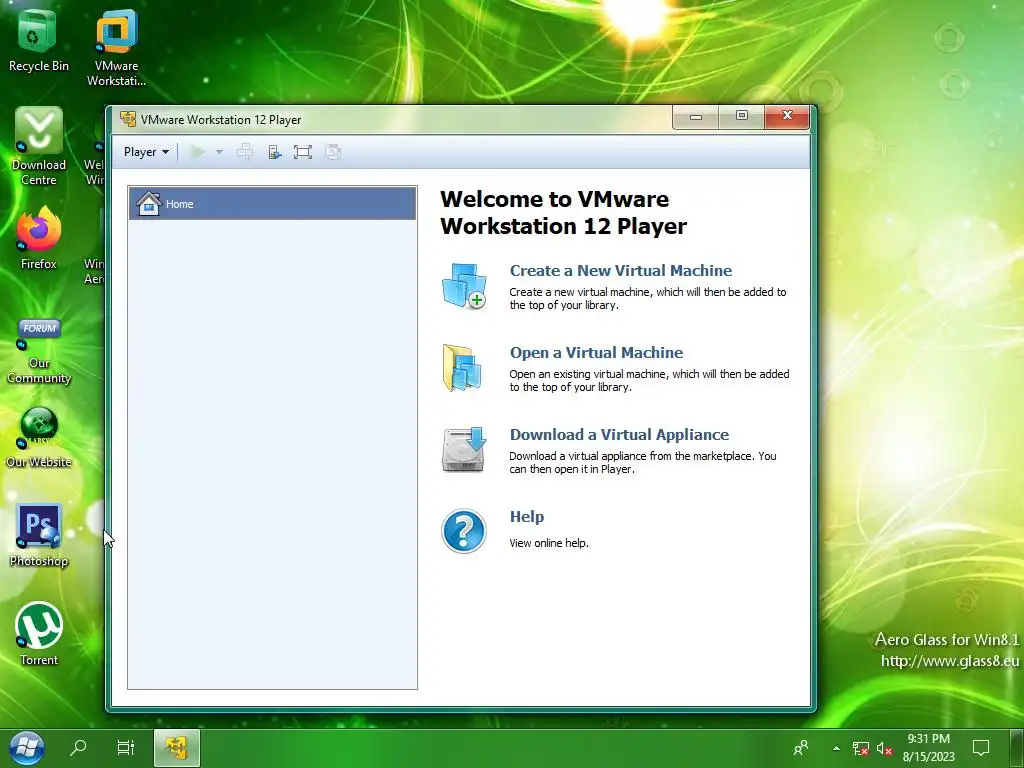
Task: Click the VMware icon in the title bar
Action: [x=128, y=119]
